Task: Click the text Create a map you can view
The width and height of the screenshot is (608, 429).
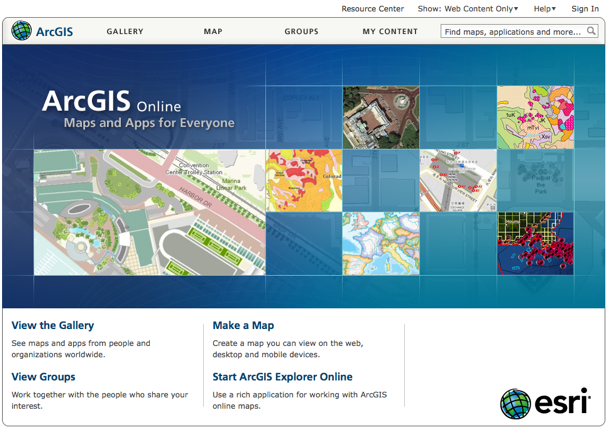Action: tap(288, 349)
